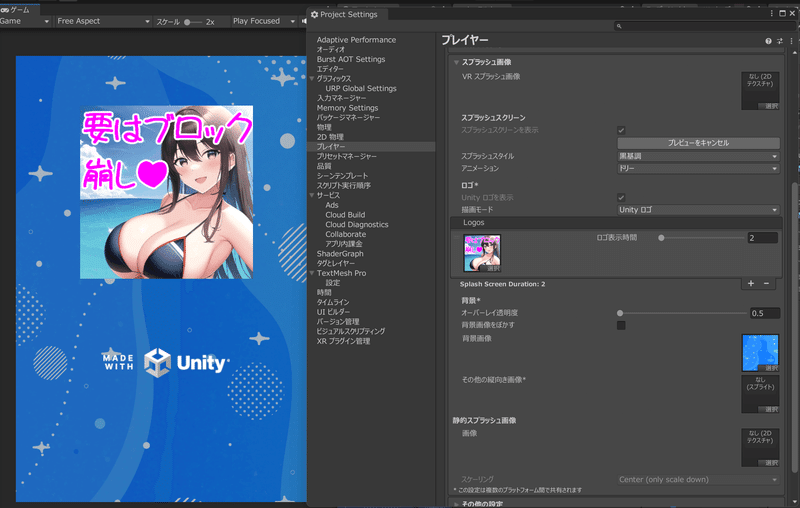Select Visual Scripting in the sidebar
The height and width of the screenshot is (508, 800).
coord(351,331)
